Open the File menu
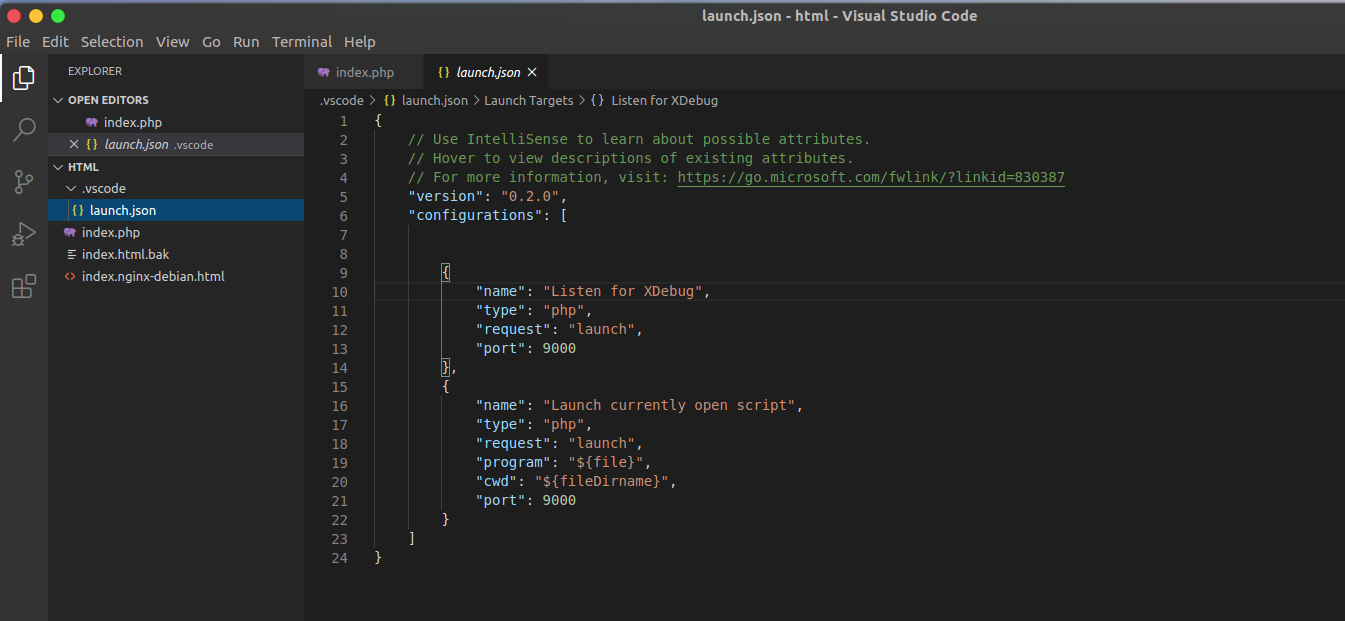The width and height of the screenshot is (1345, 621). [x=18, y=42]
